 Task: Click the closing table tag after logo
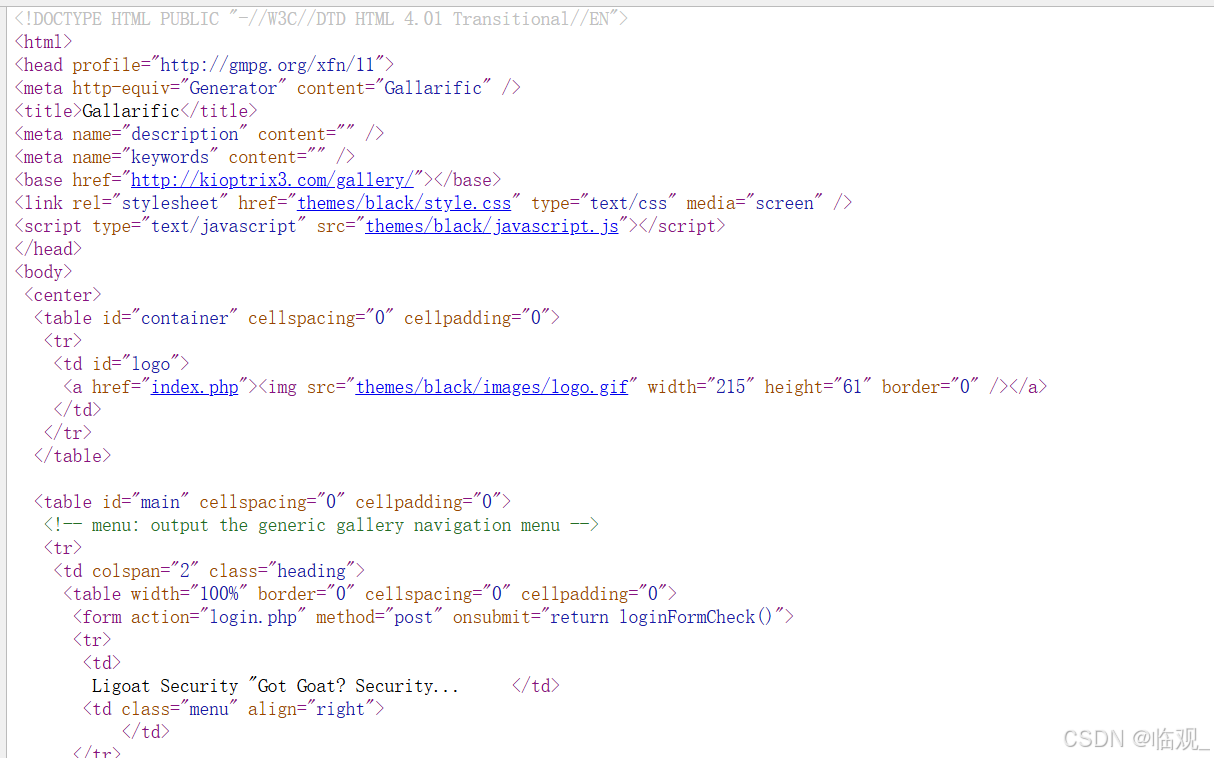(x=72, y=456)
